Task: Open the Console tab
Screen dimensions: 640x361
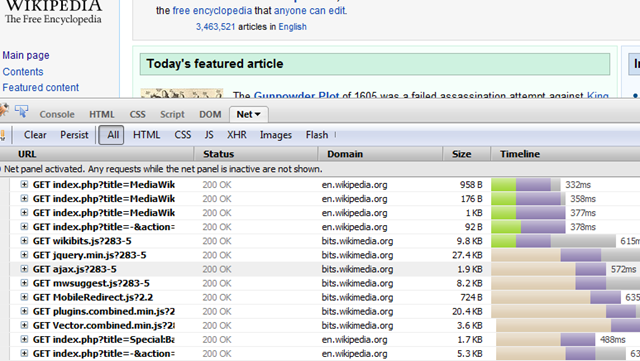Action: point(57,114)
